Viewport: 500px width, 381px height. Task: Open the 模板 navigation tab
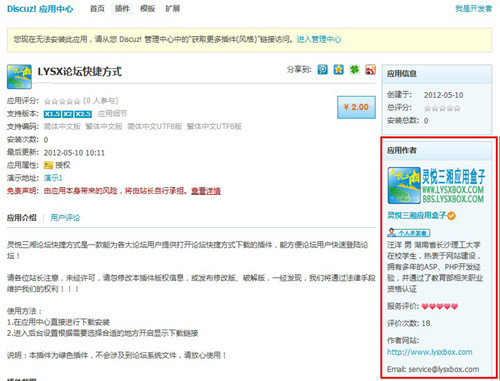[148, 9]
